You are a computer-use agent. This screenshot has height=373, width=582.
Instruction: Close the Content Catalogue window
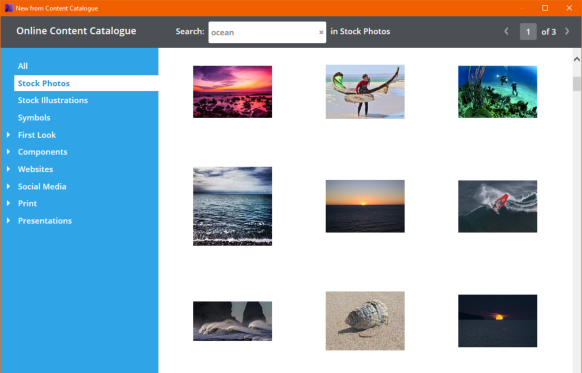(x=569, y=8)
